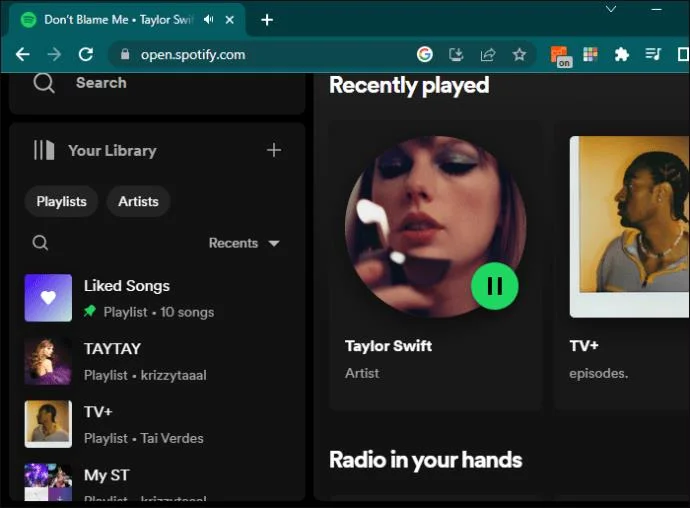Click 'Playlist • krizzytaaal' under TAYTAY
The image size is (690, 508).
145,375
